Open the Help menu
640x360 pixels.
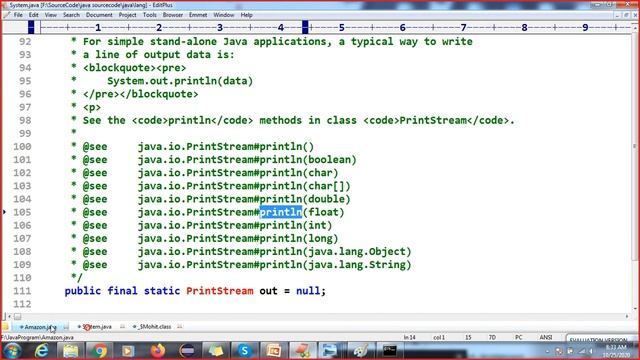[x=247, y=15]
